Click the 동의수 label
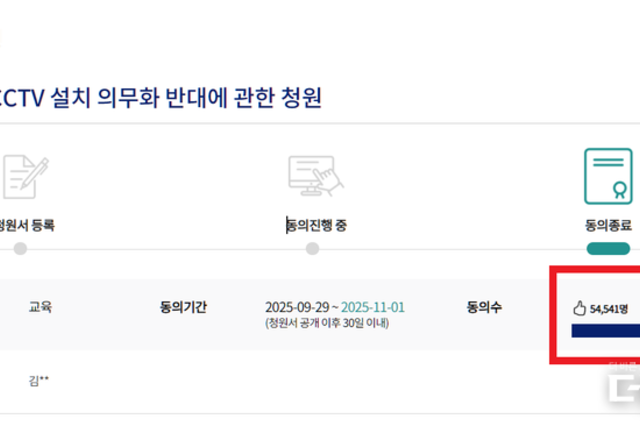 point(484,308)
